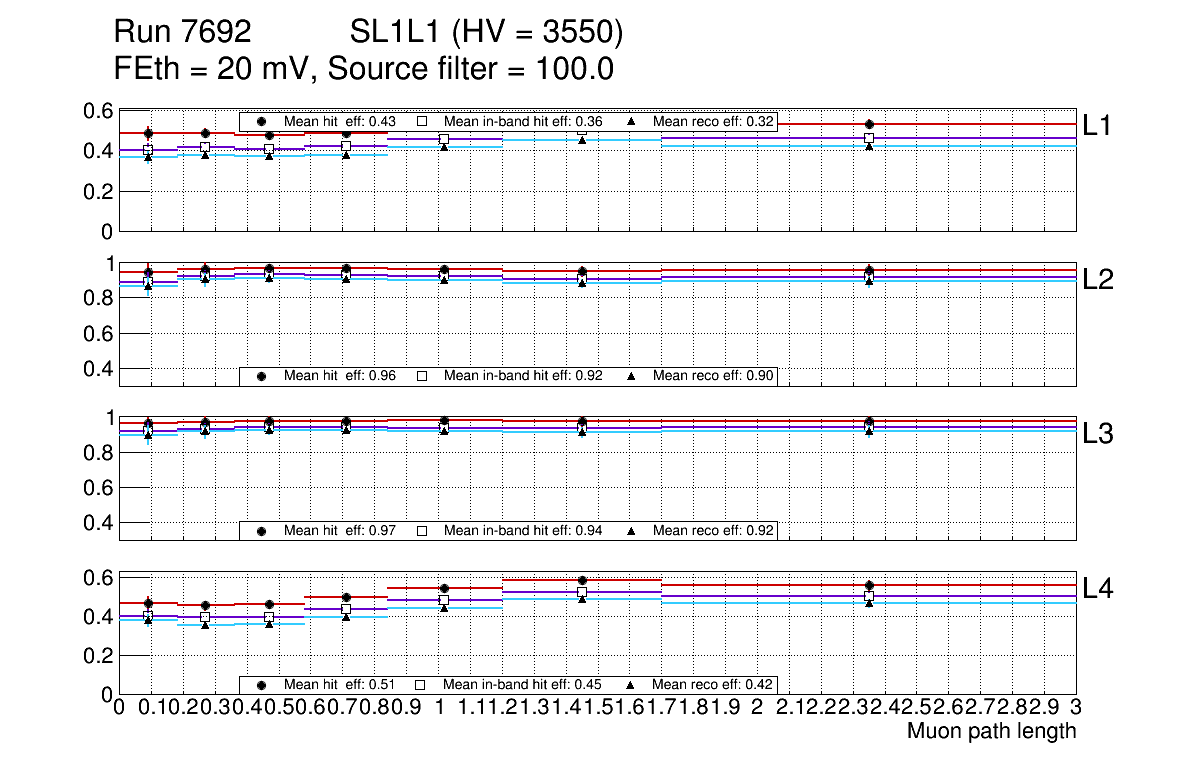Viewport: 1196px width, 772px height.
Task: Pick the open square marker in L2 legend
Action: click(422, 376)
